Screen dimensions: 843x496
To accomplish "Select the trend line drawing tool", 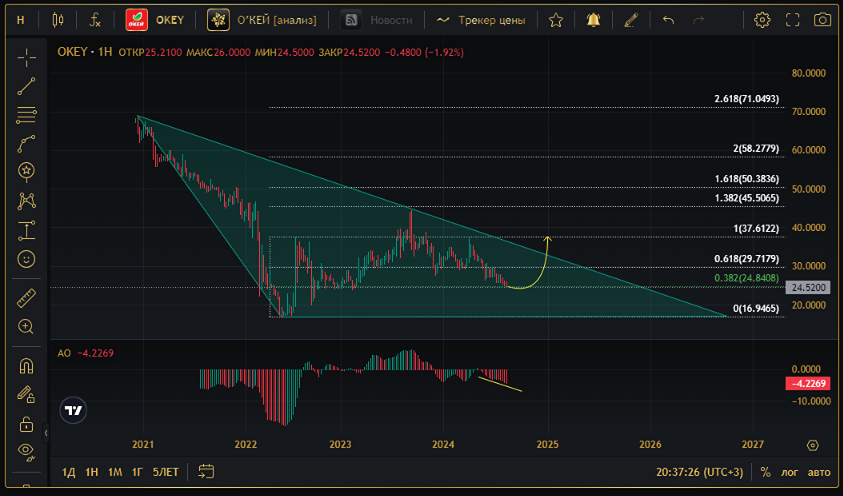I will 26,87.
